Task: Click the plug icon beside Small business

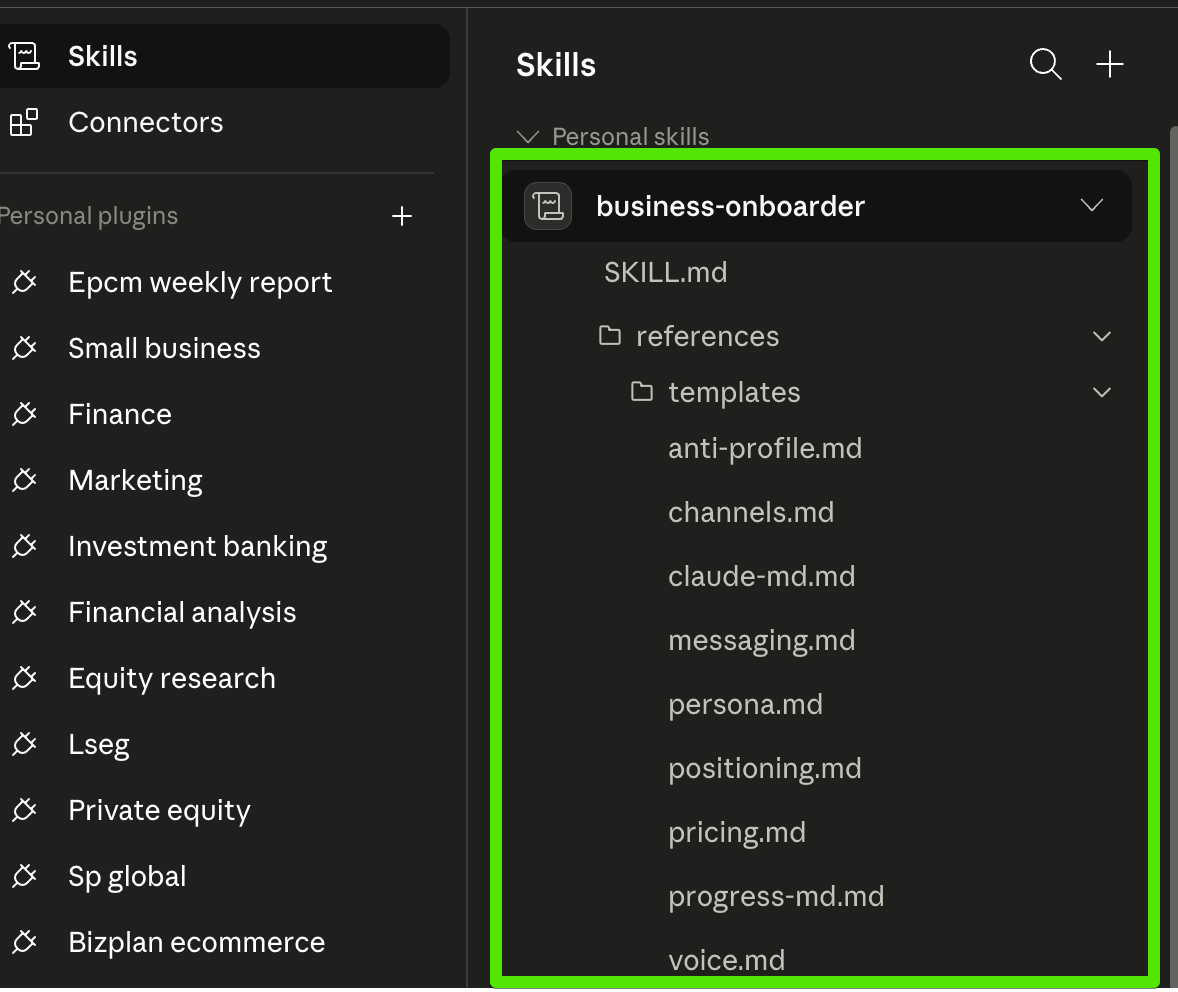Action: (x=24, y=349)
